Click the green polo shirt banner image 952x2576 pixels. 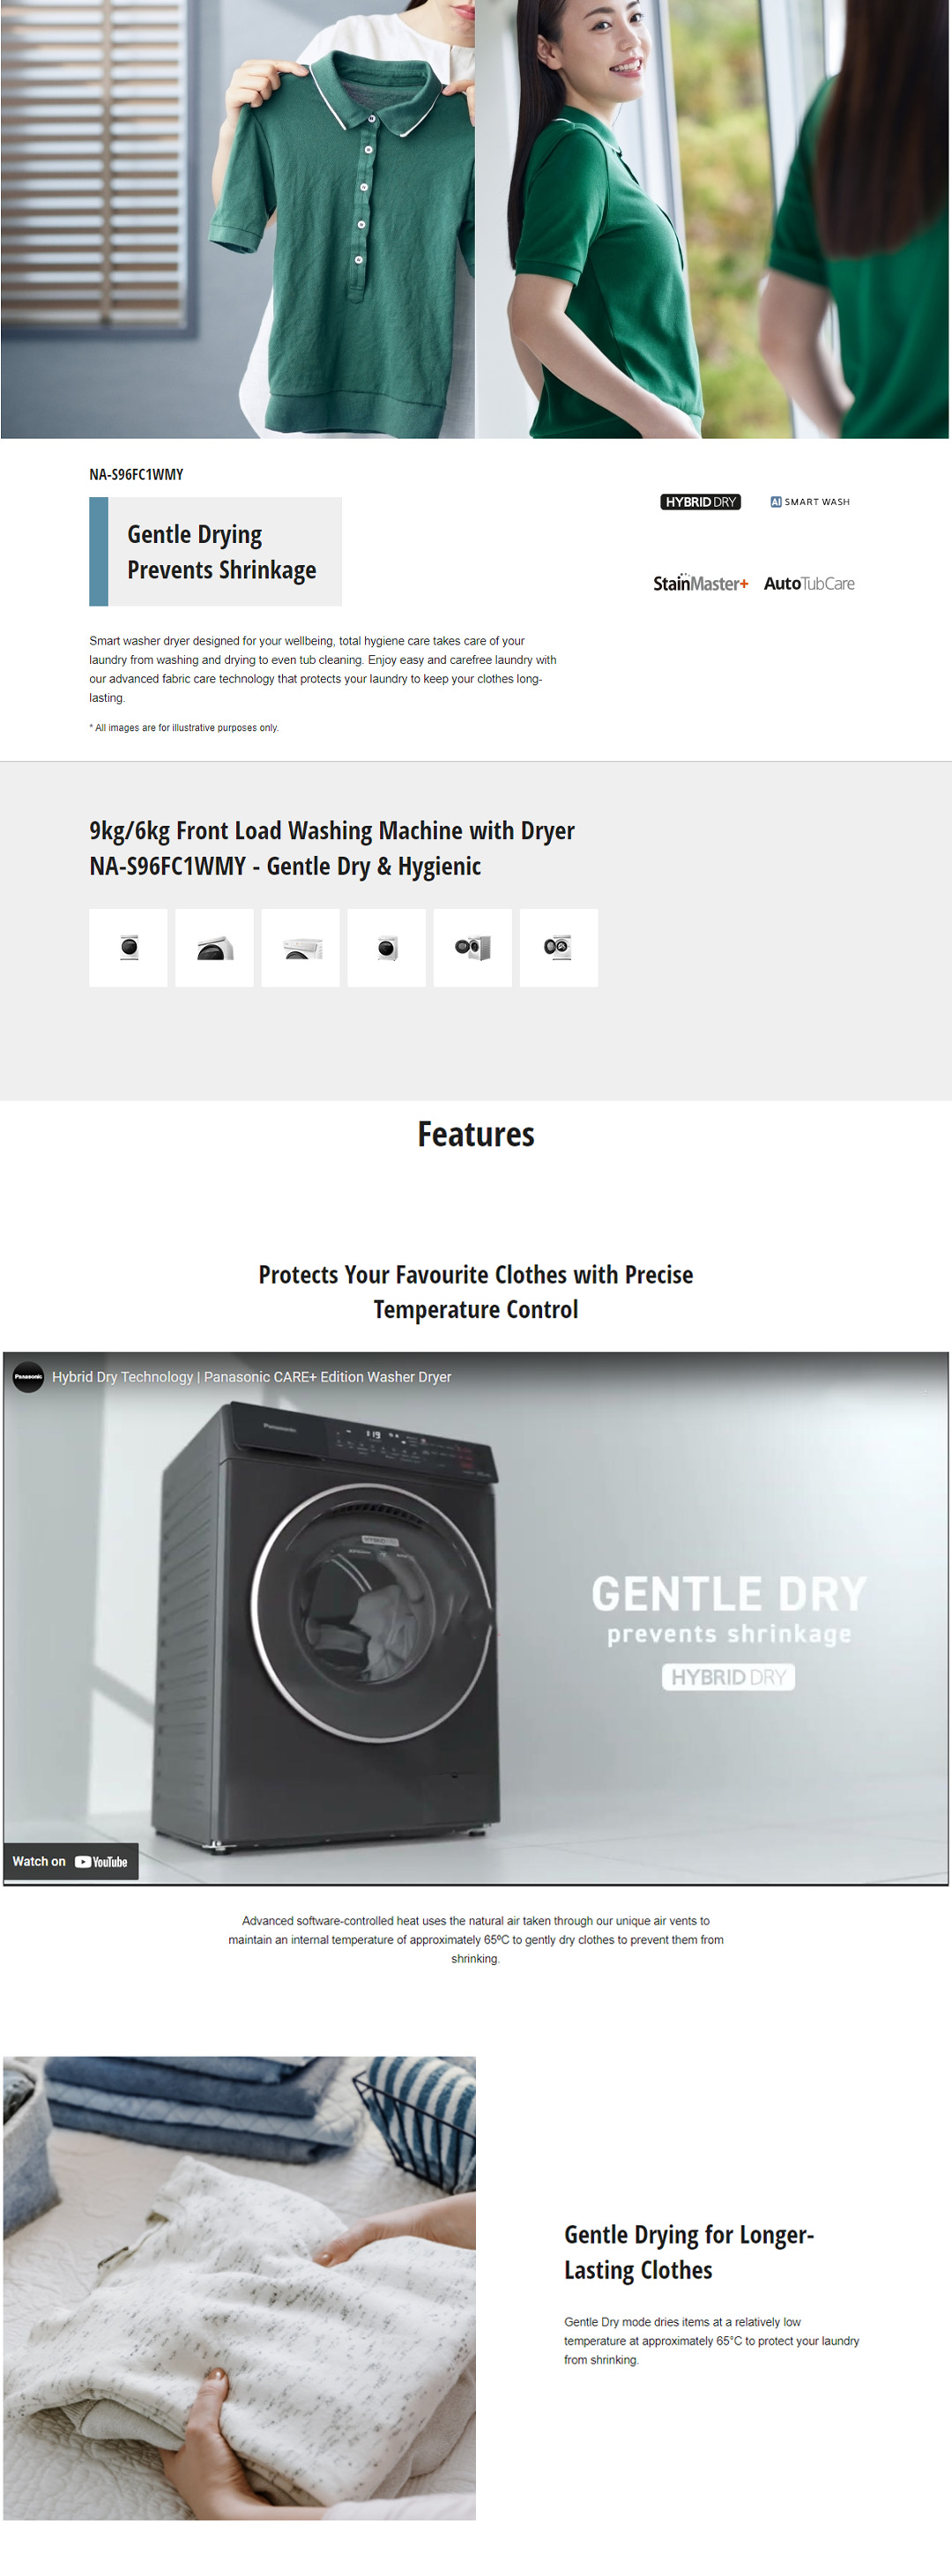click(x=238, y=219)
